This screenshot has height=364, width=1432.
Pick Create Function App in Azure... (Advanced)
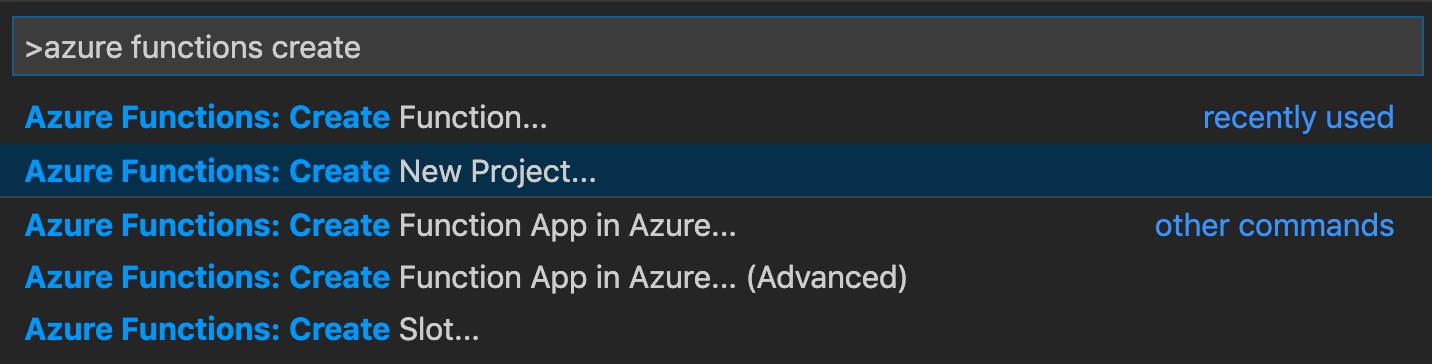click(716, 277)
